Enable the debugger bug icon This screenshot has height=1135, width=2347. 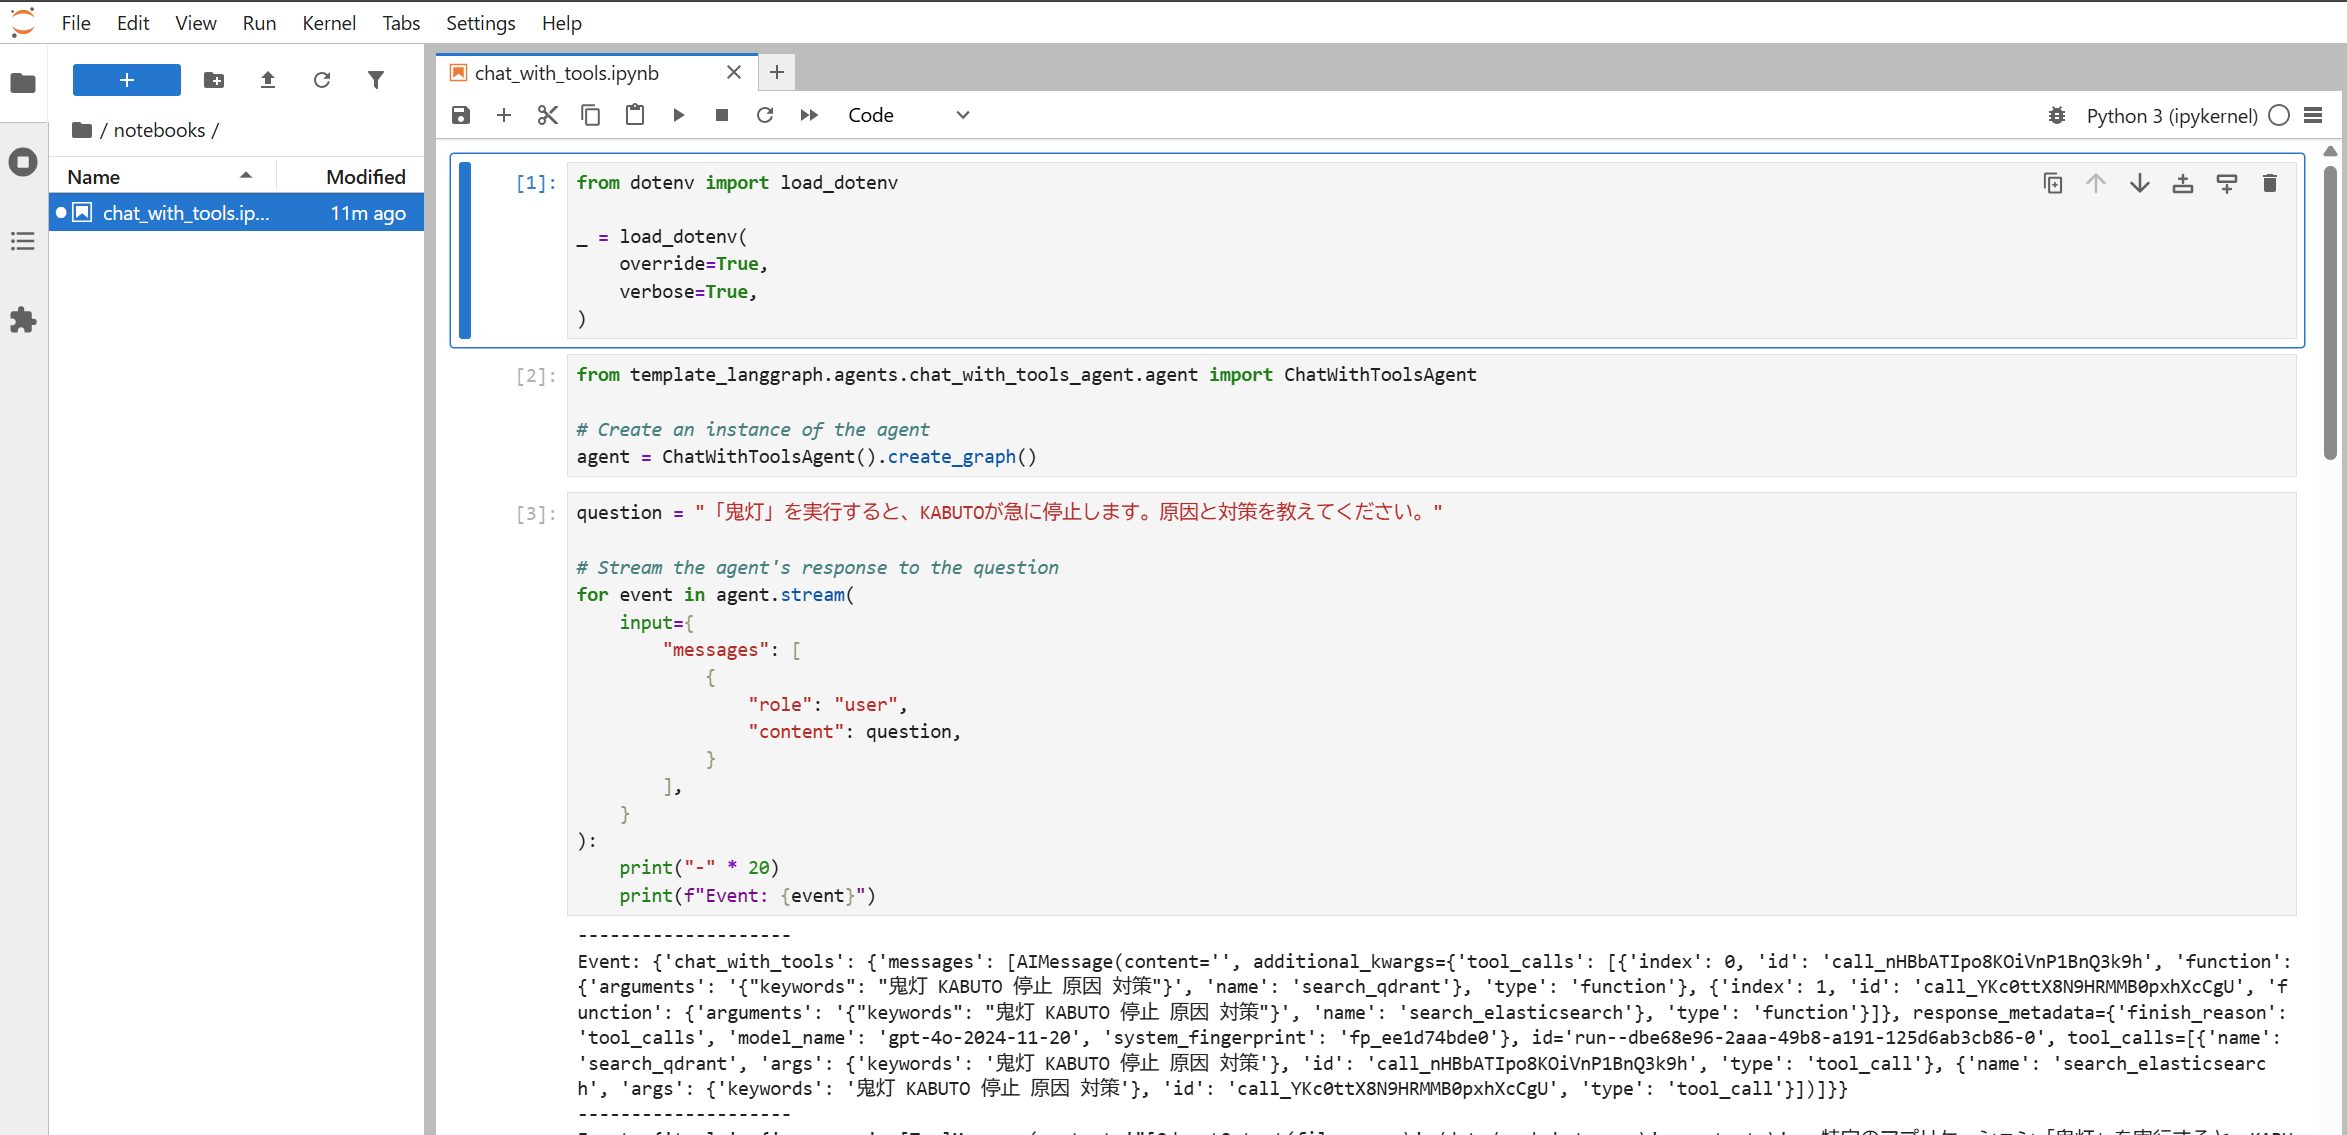pos(2057,116)
